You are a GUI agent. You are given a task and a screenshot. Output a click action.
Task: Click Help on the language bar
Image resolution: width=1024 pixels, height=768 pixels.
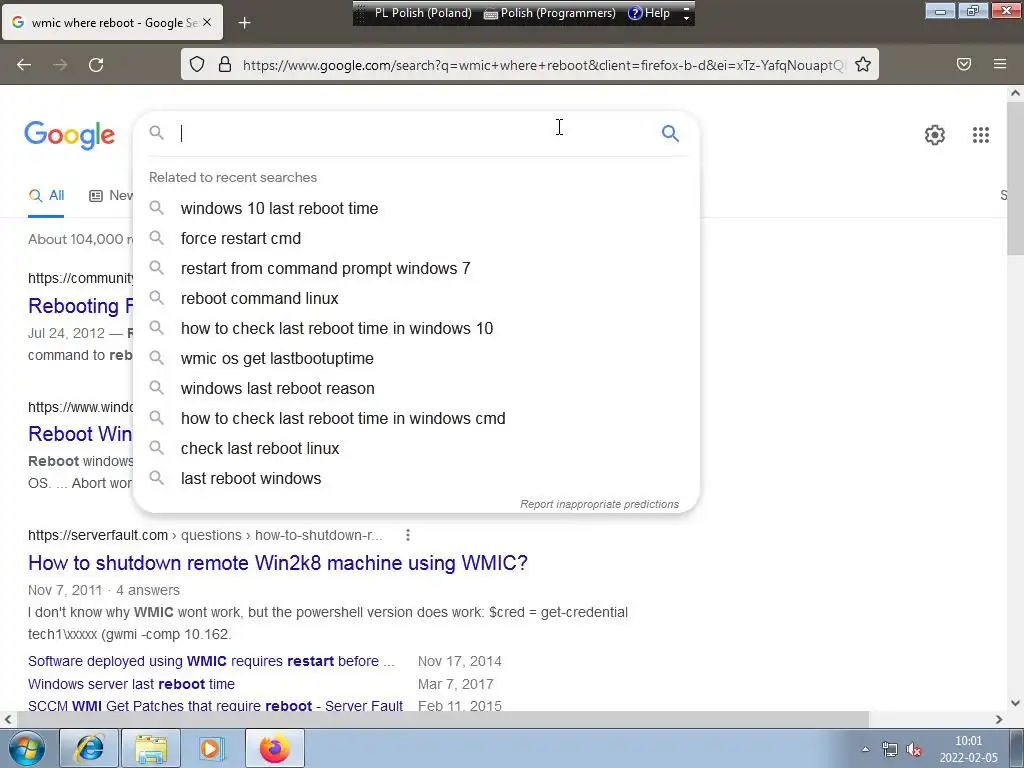[648, 13]
